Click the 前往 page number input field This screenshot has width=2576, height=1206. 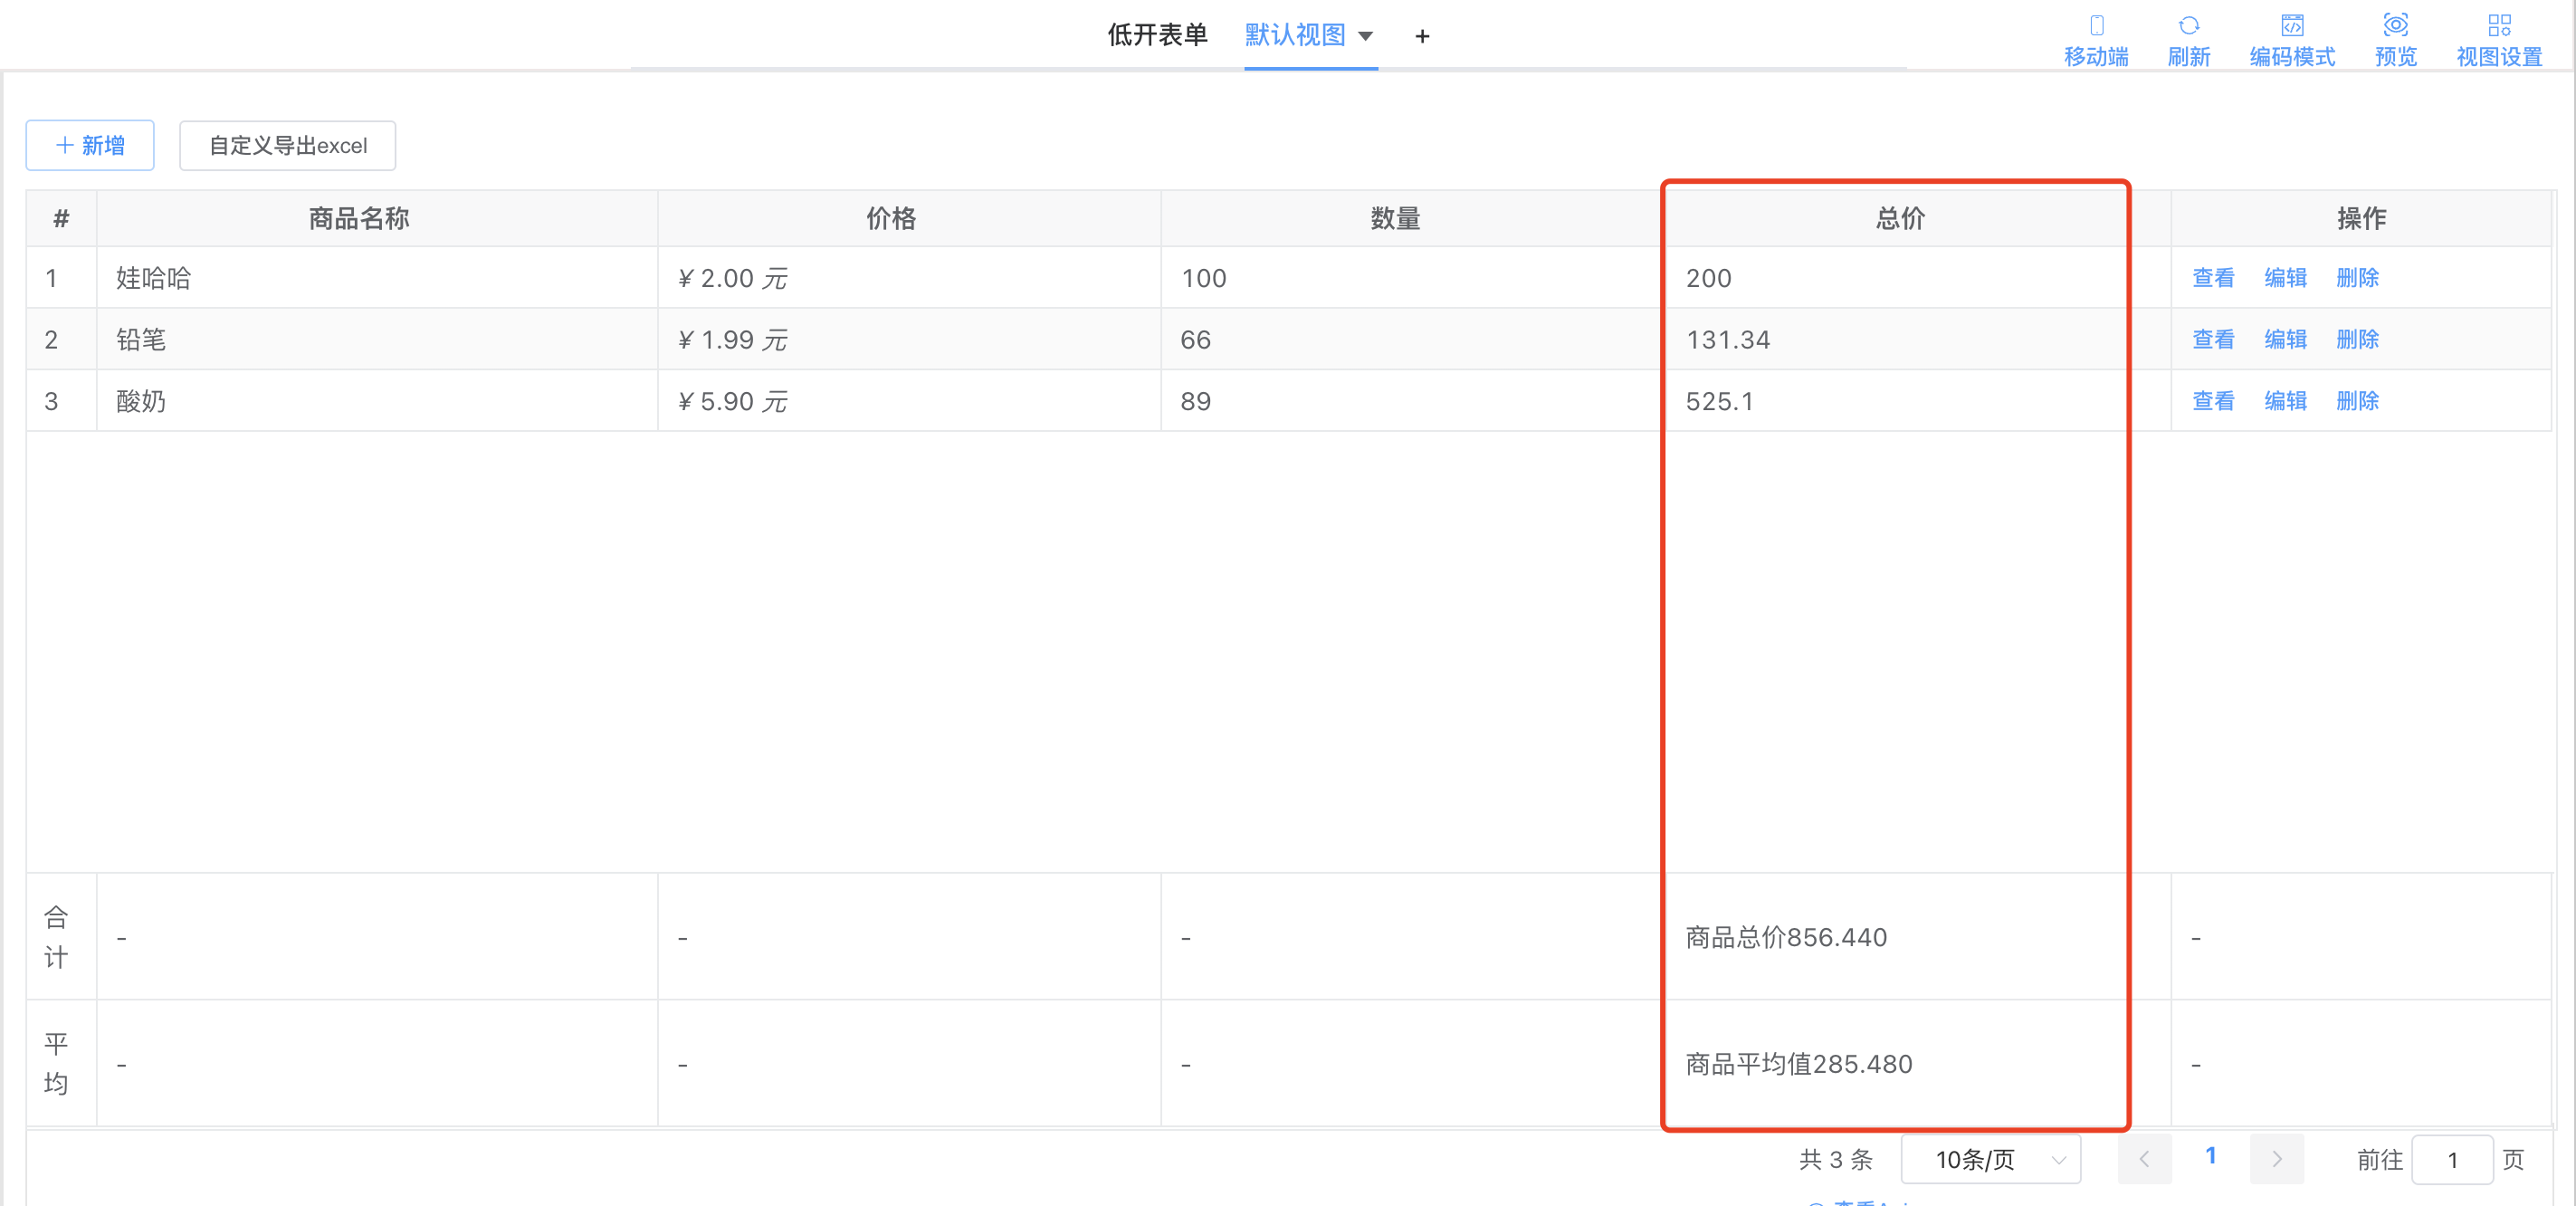[2451, 1159]
